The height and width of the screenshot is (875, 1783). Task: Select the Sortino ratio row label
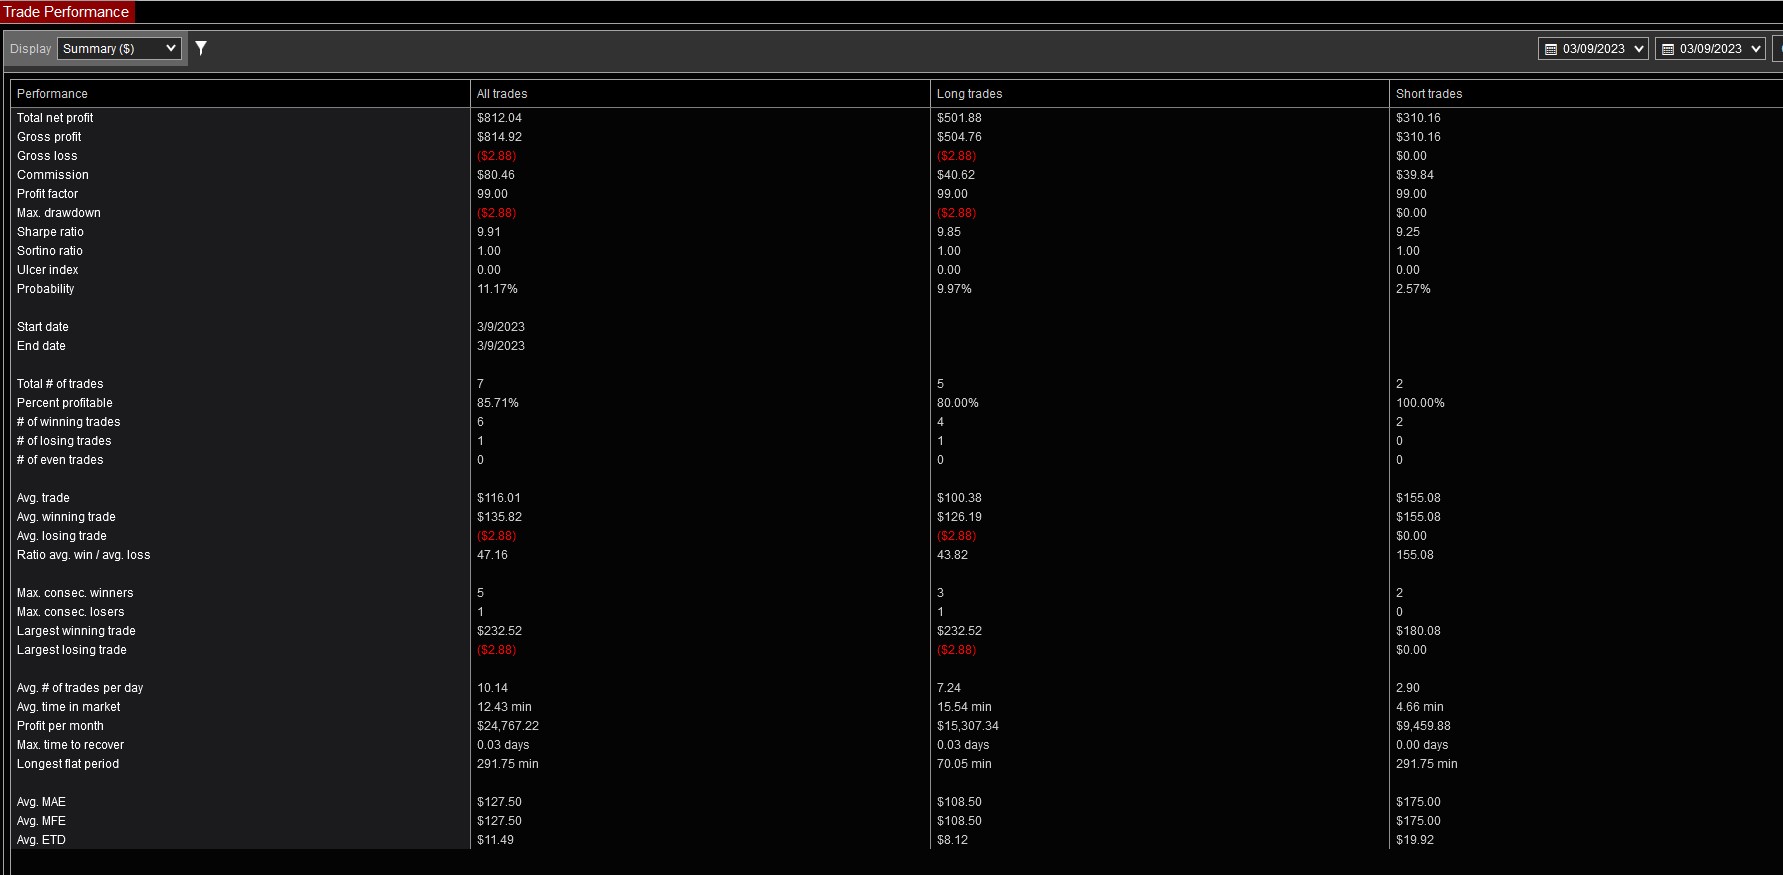tap(50, 251)
